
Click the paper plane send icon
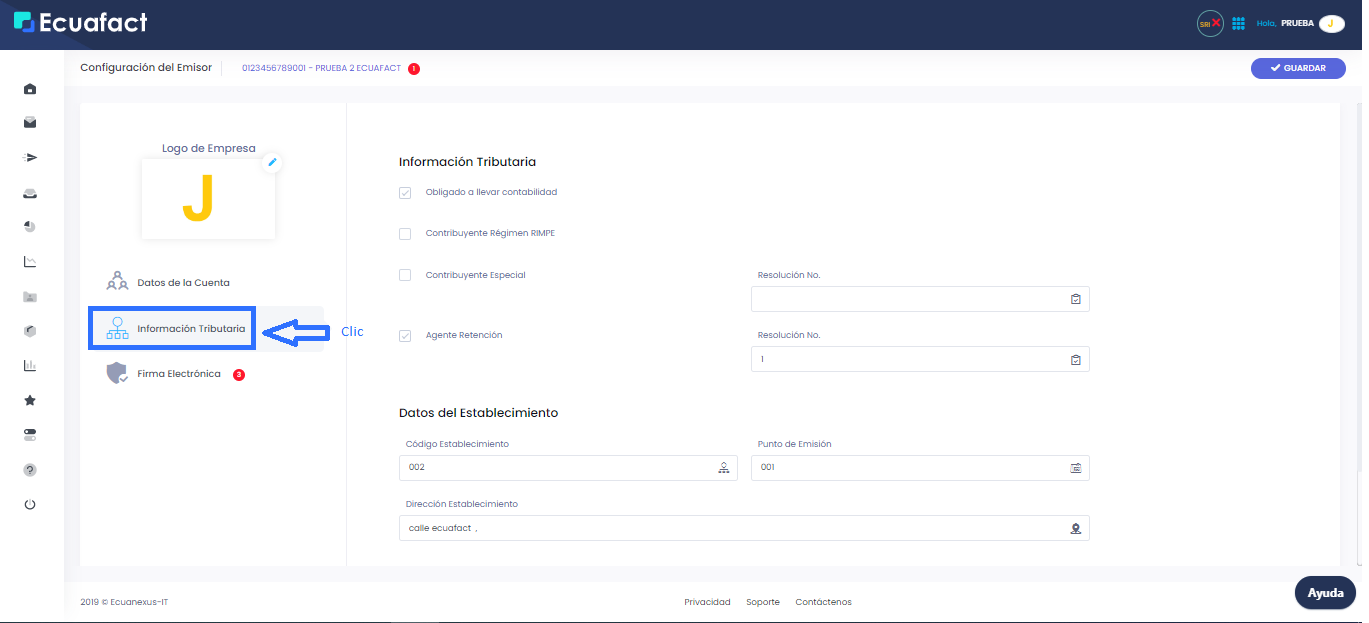[29, 157]
